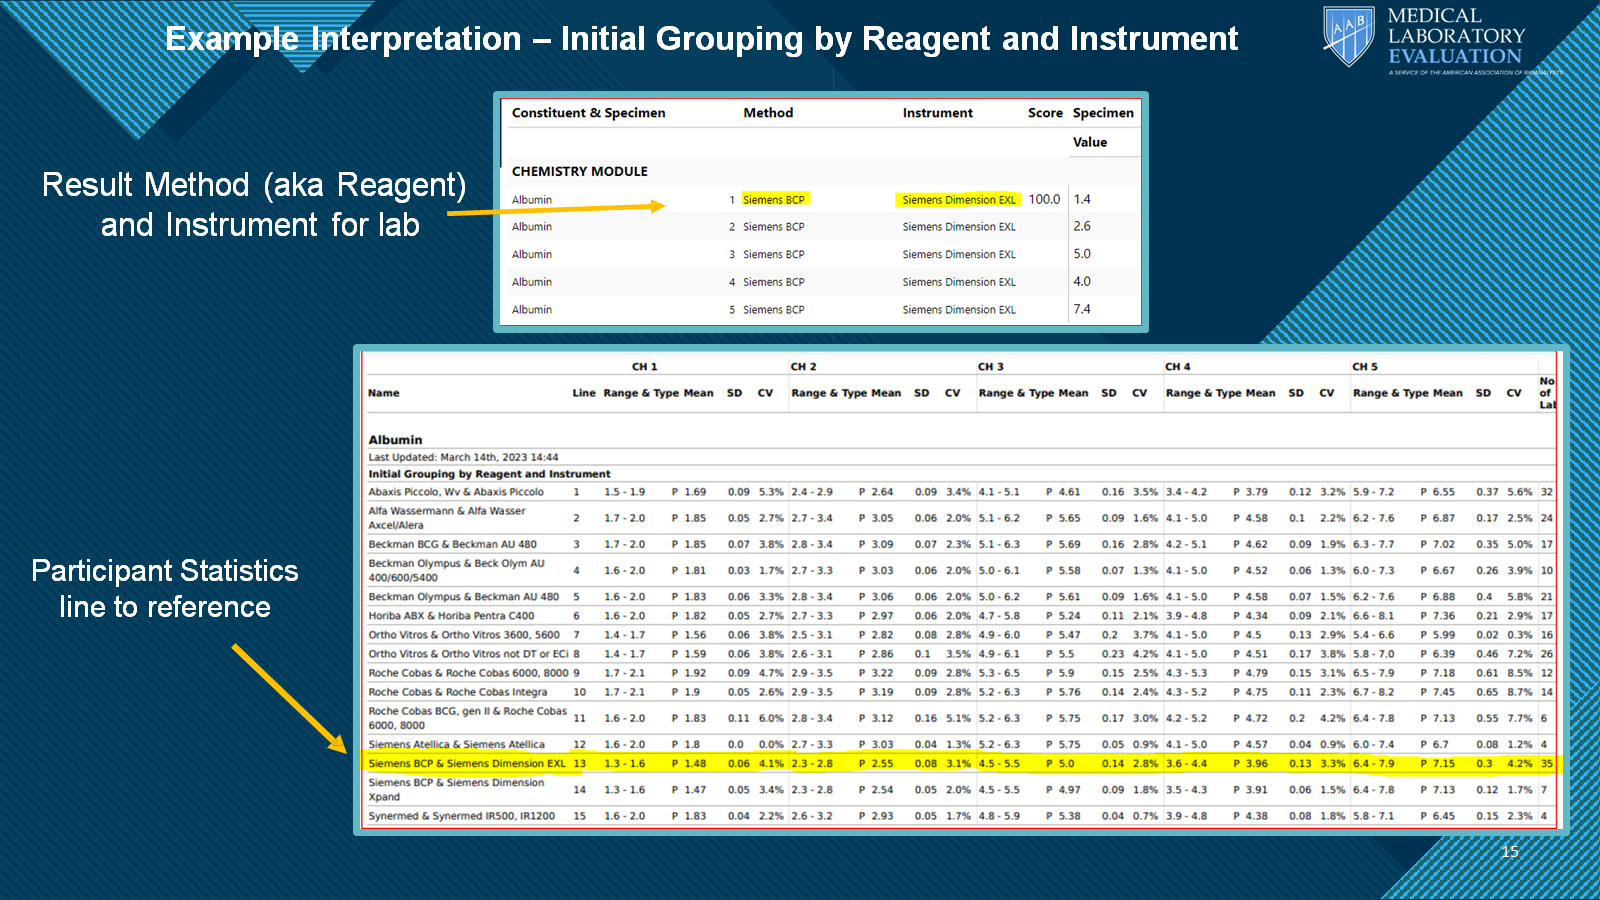
Task: Click Initial Grouping by Reagent and Instrument subheading
Action: 489,474
